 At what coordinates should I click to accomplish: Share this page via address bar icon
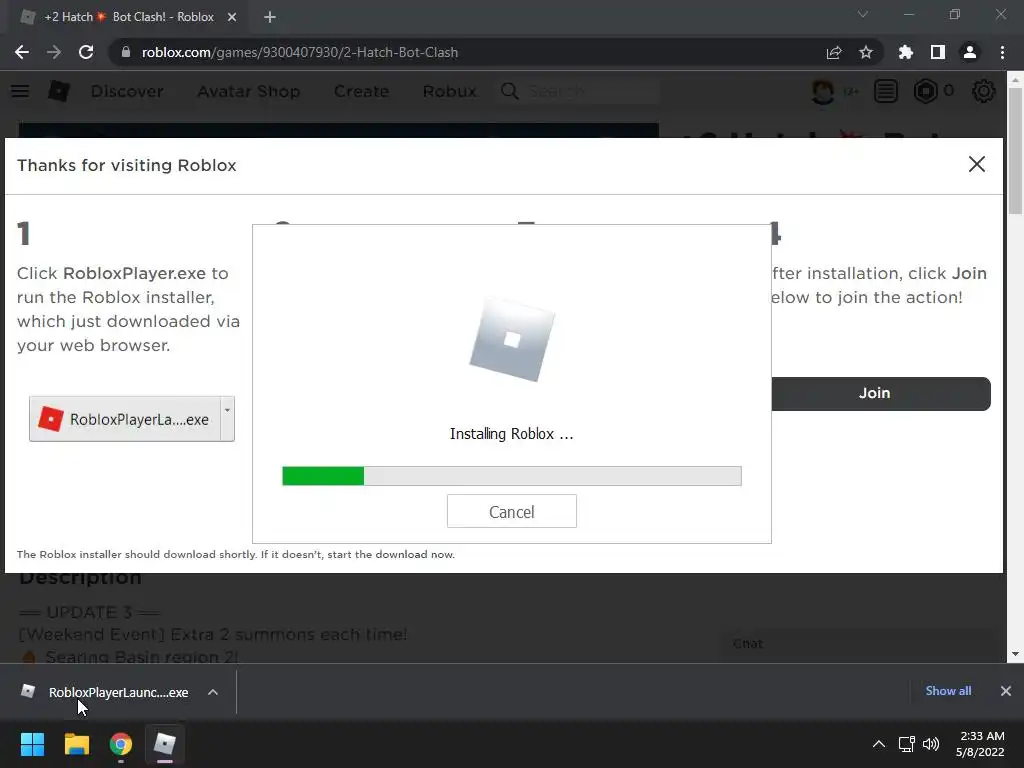pyautogui.click(x=834, y=52)
